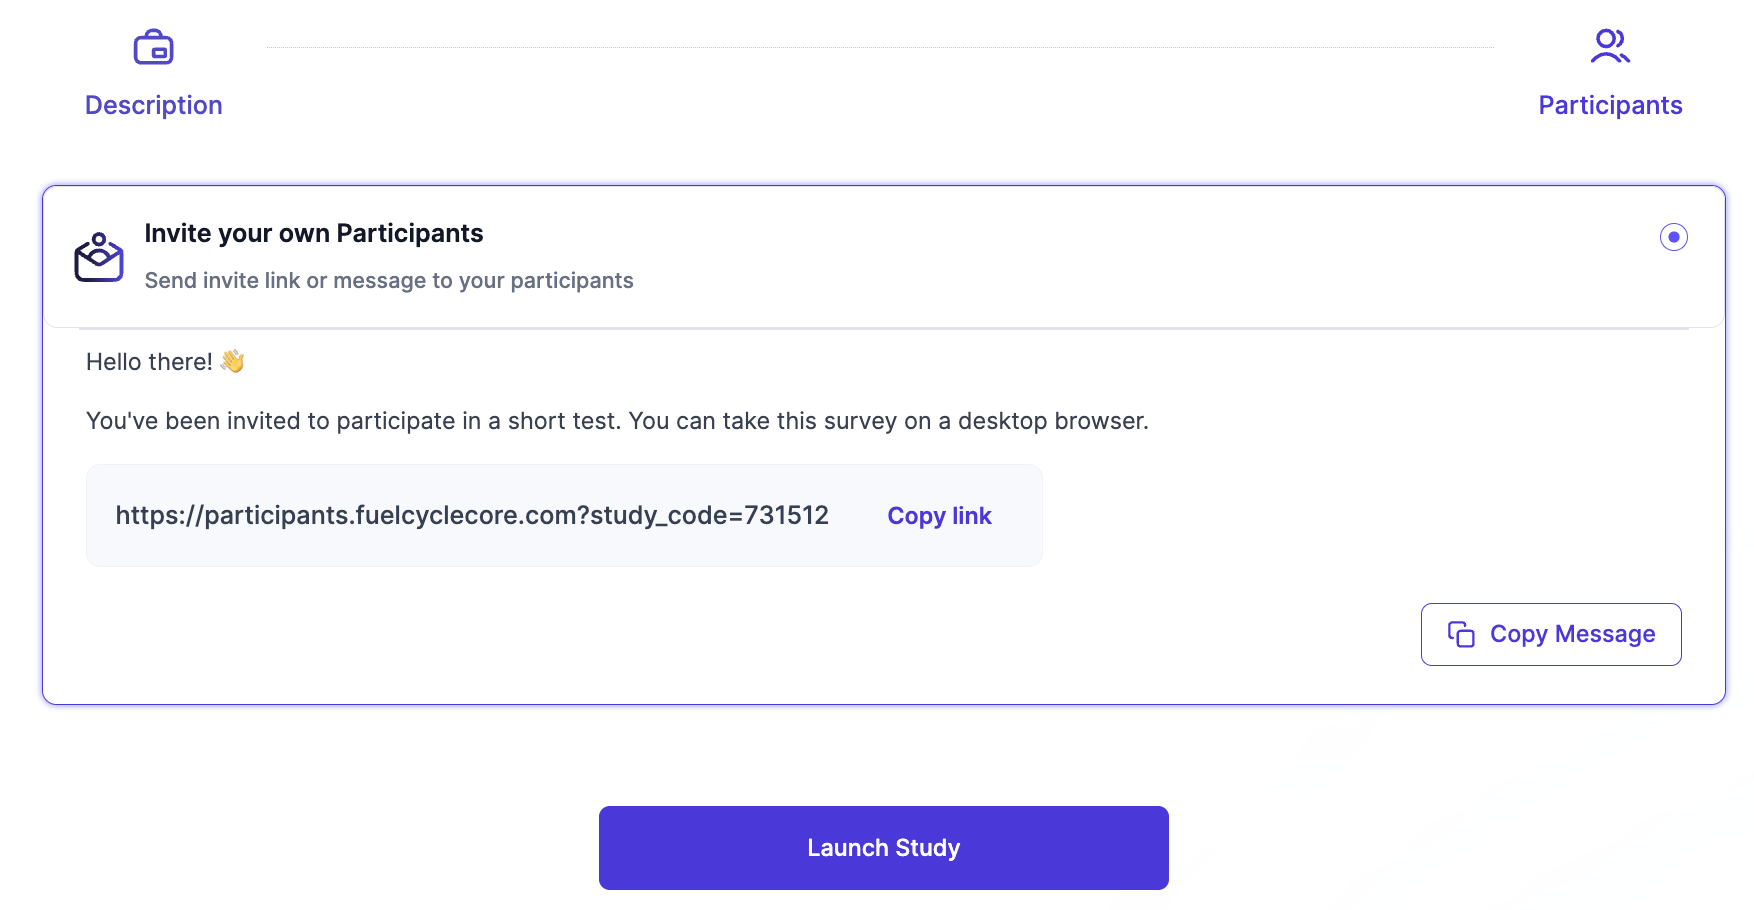This screenshot has height=910, width=1754.
Task: Click the Participants people icon
Action: [x=1610, y=46]
